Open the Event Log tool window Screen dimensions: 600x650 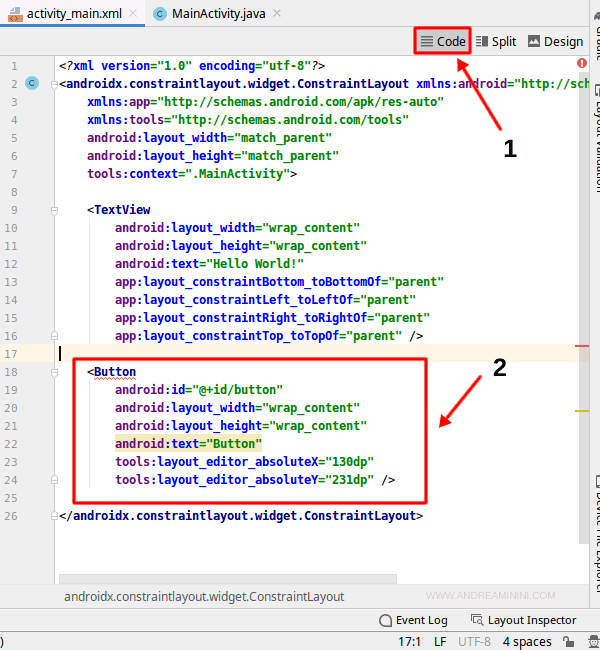(413, 620)
